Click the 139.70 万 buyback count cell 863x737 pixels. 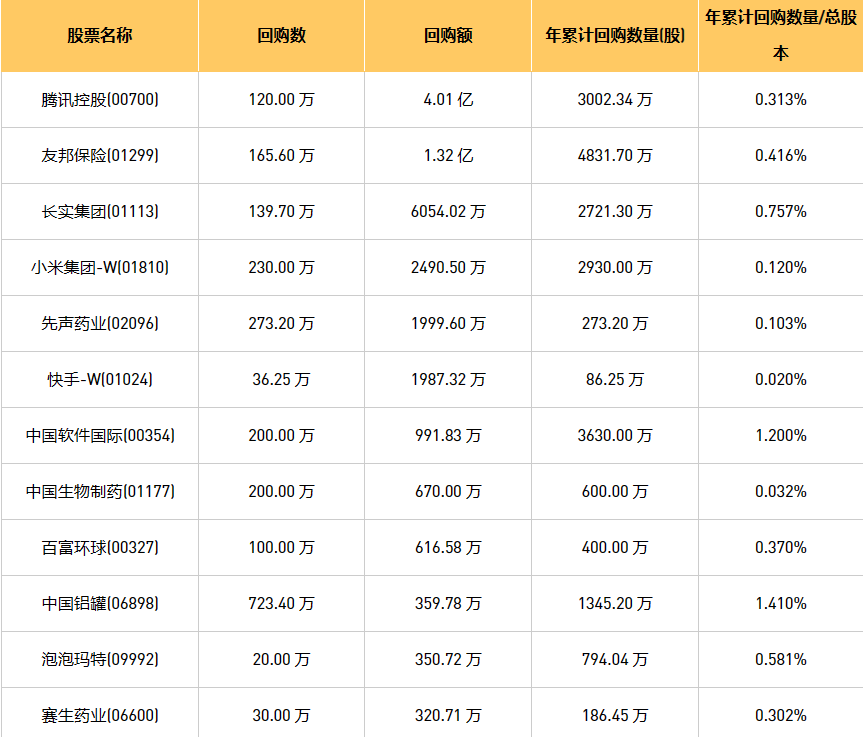[281, 212]
